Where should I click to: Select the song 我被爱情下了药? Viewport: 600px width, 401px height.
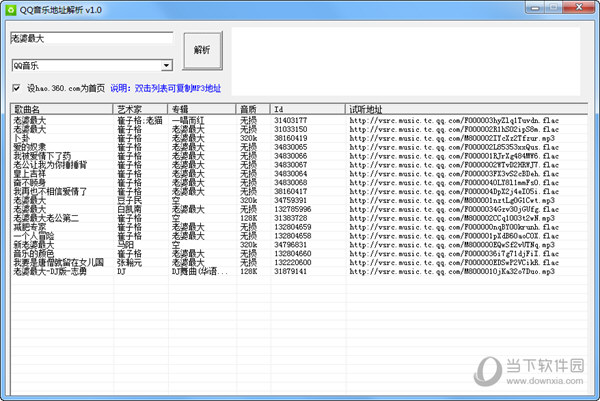click(x=42, y=156)
